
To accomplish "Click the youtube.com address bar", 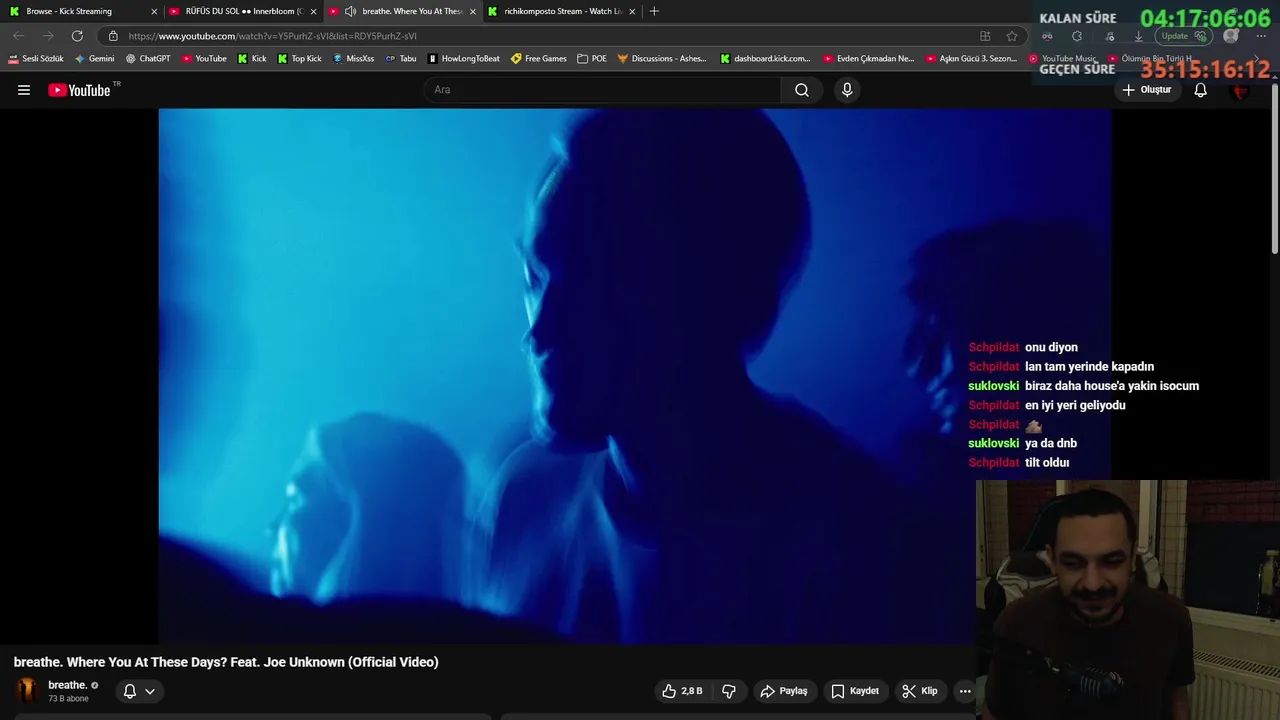I will (x=545, y=36).
